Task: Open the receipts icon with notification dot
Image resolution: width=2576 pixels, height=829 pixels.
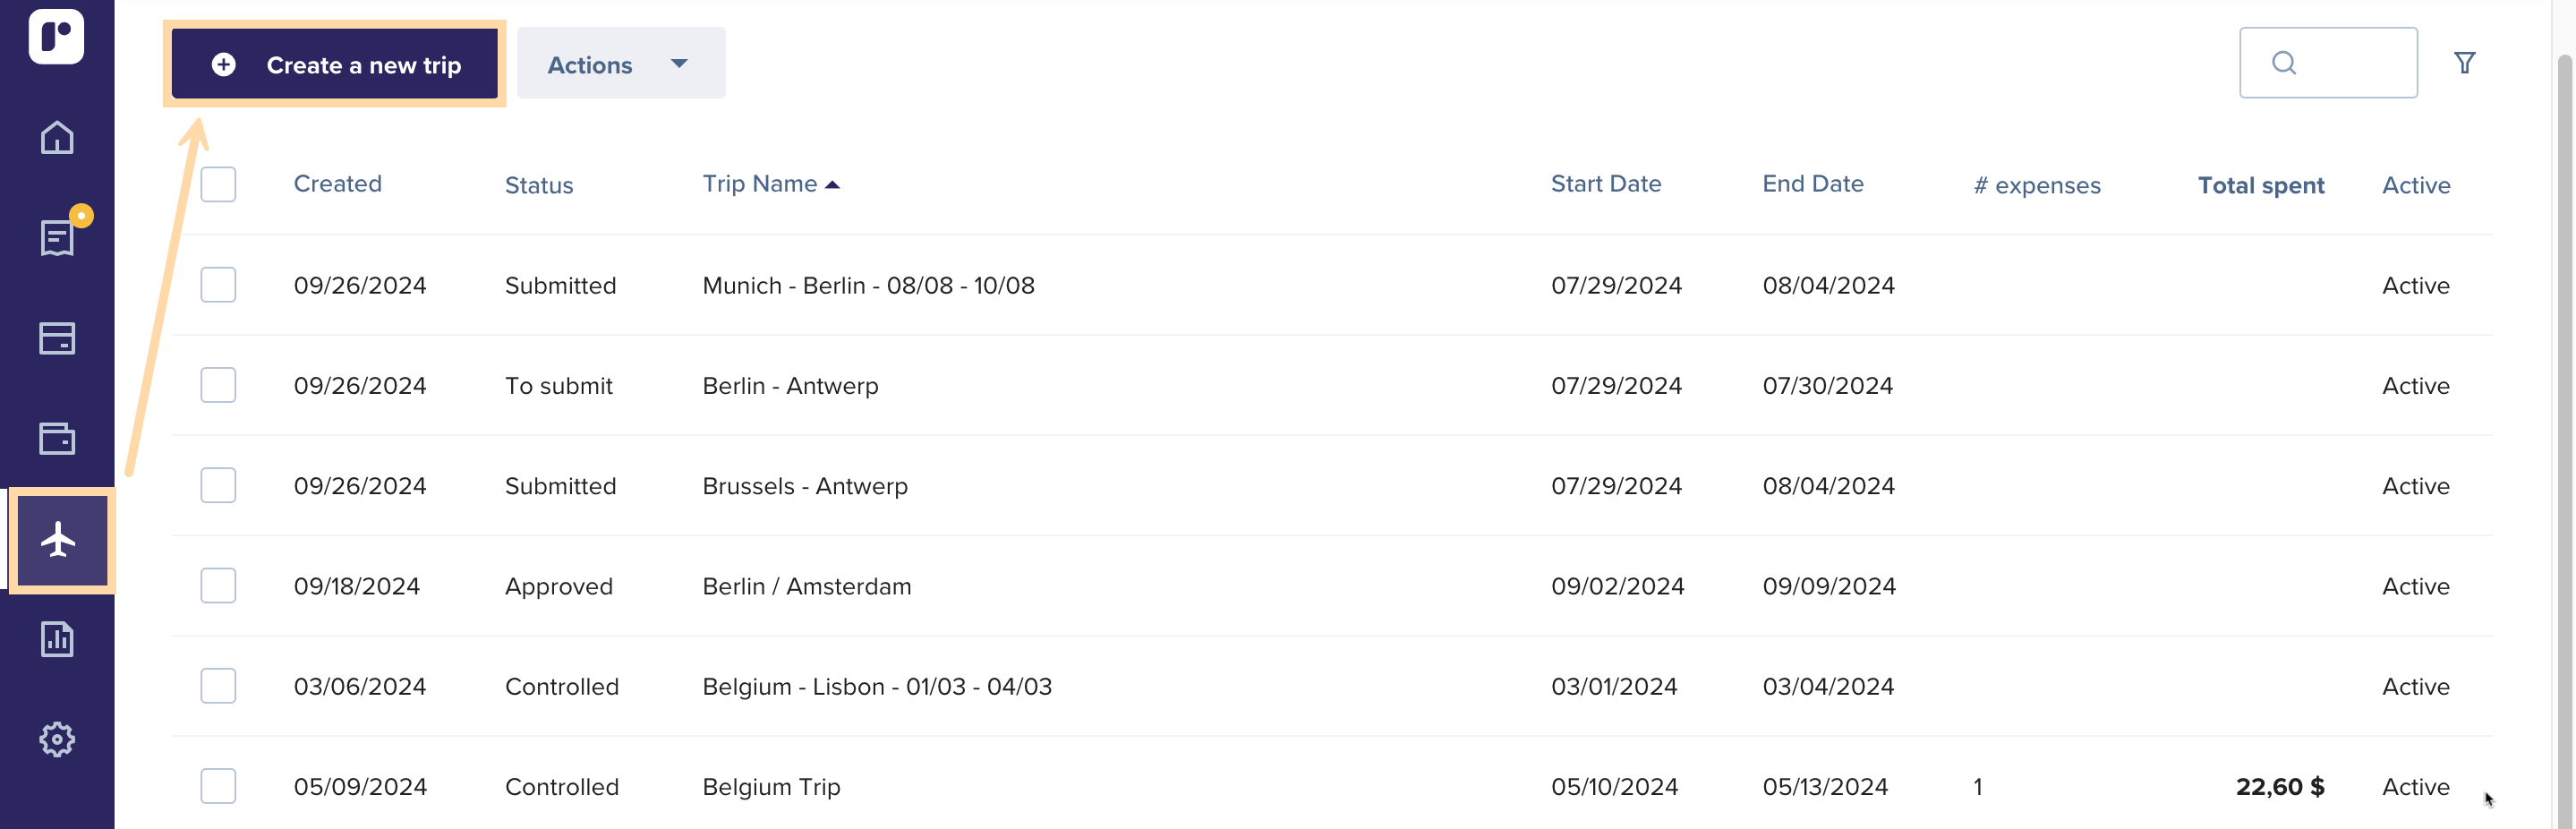Action: pos(57,238)
